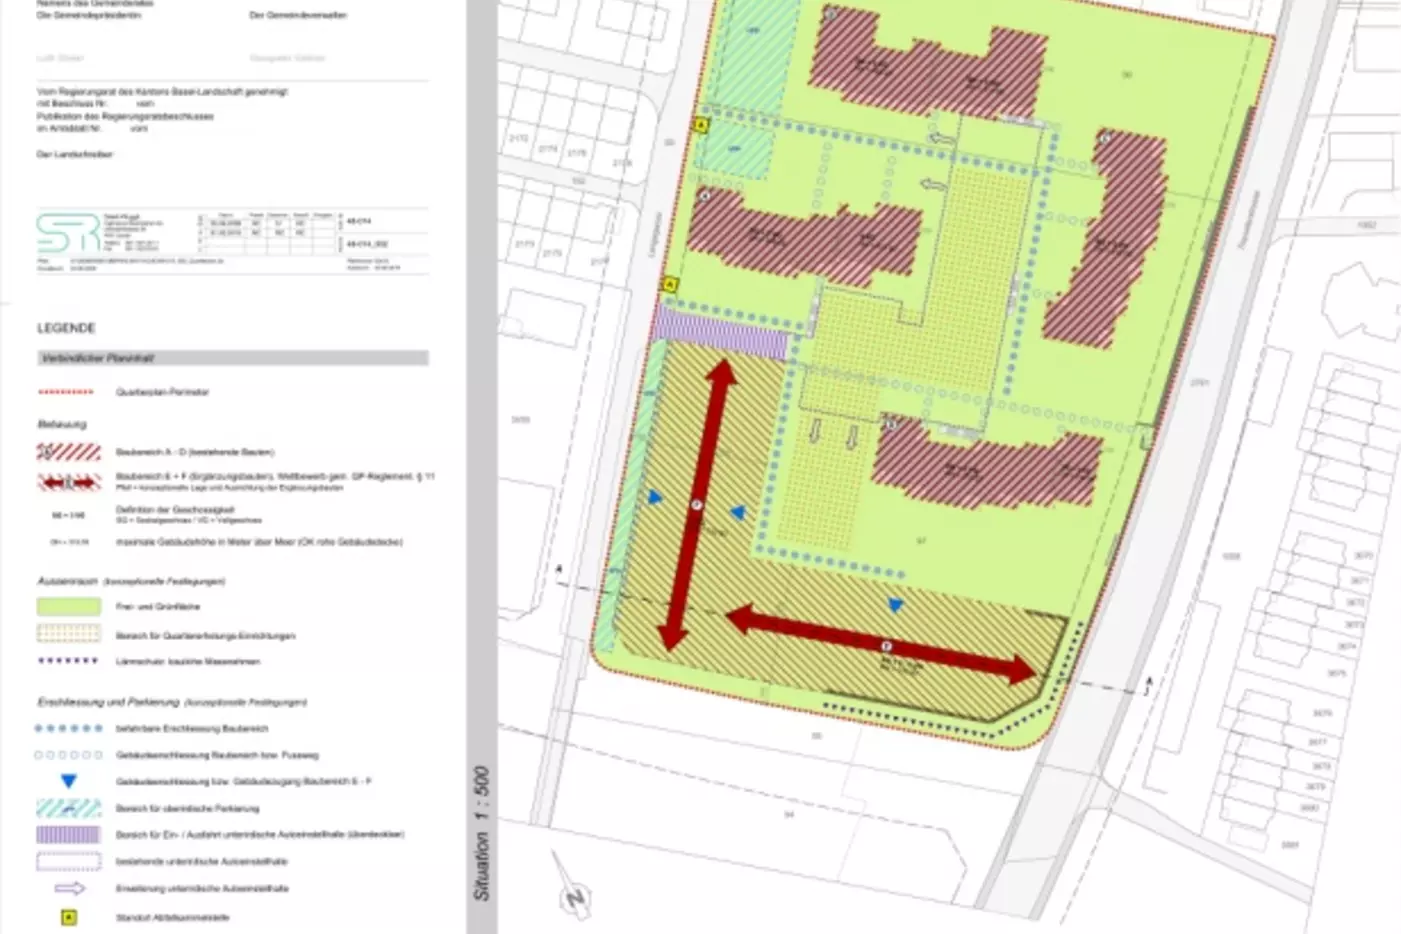The height and width of the screenshot is (934, 1401).
Task: Click the blue triangle symbol in legend
Action: pos(69,781)
